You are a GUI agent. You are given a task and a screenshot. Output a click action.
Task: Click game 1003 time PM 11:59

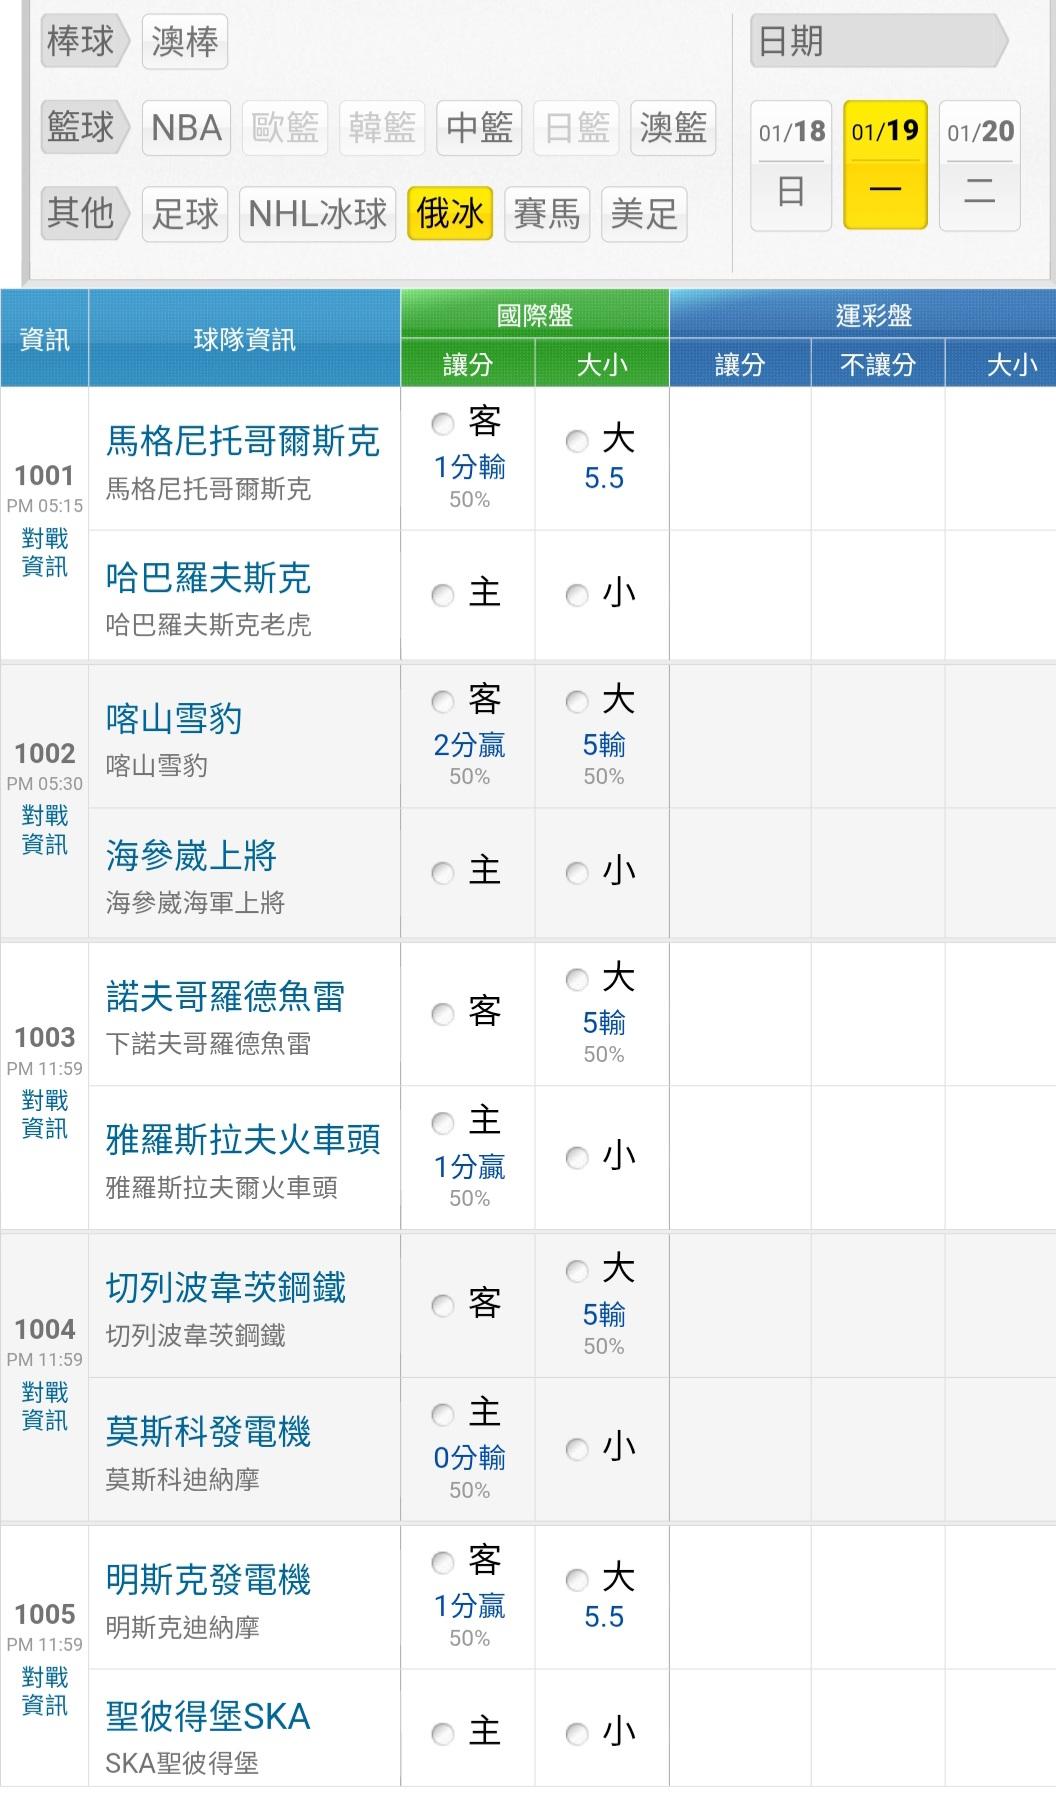45,1068
